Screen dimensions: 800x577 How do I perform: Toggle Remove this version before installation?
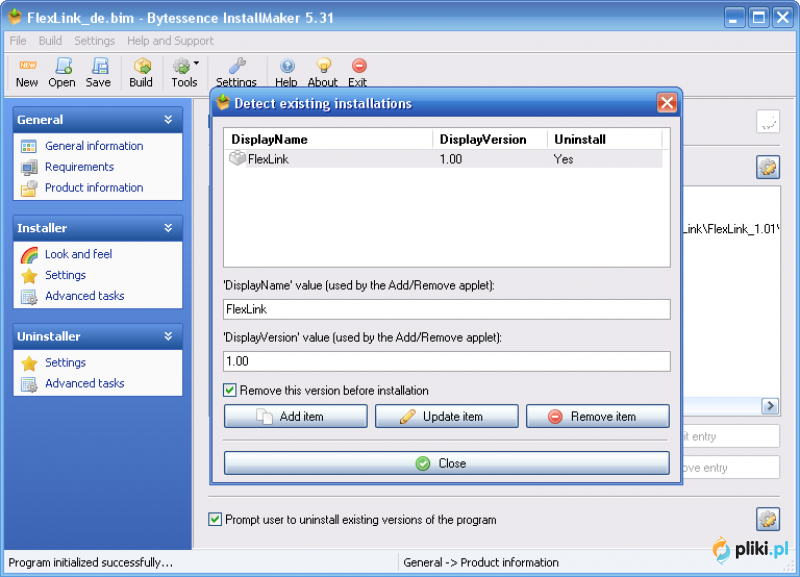(x=230, y=390)
